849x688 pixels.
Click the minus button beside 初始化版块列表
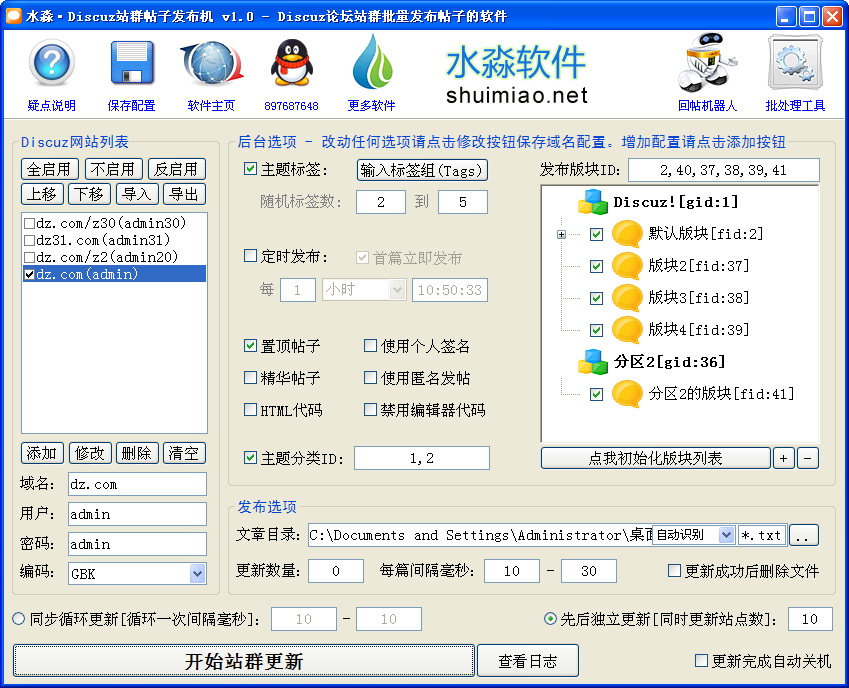(x=808, y=458)
